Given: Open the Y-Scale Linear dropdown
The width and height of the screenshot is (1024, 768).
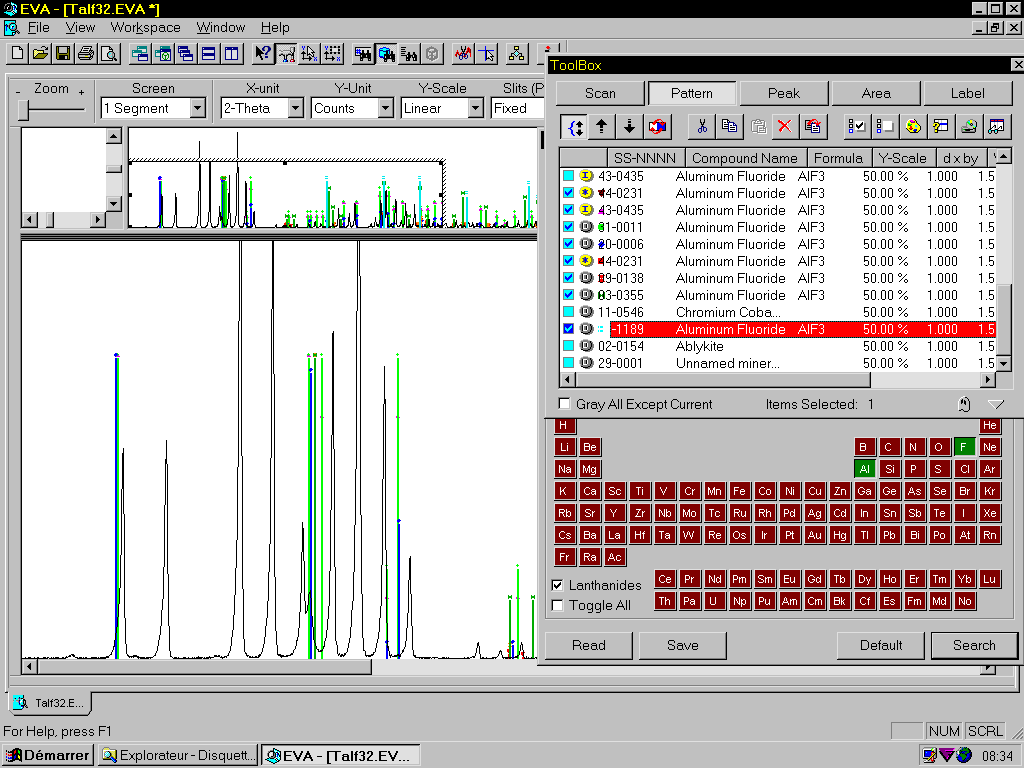Looking at the screenshot, I should coord(476,108).
